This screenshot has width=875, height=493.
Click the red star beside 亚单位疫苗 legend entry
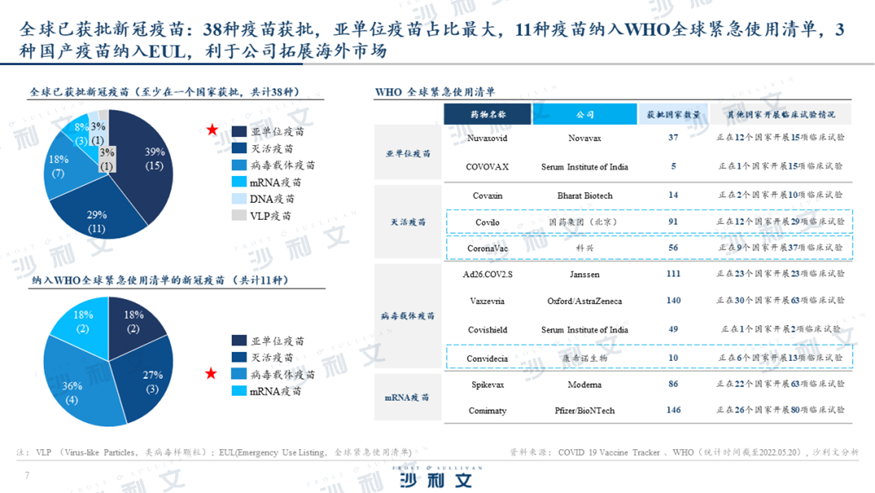pyautogui.click(x=212, y=130)
